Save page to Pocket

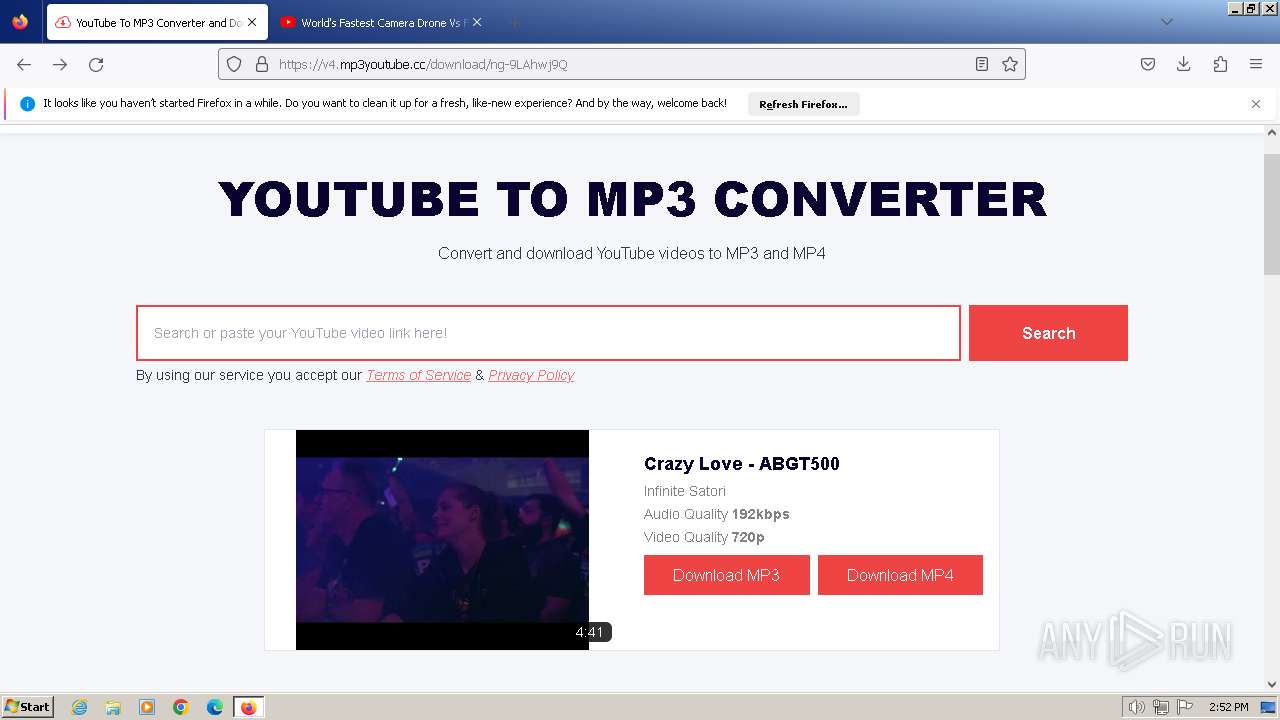(1148, 64)
